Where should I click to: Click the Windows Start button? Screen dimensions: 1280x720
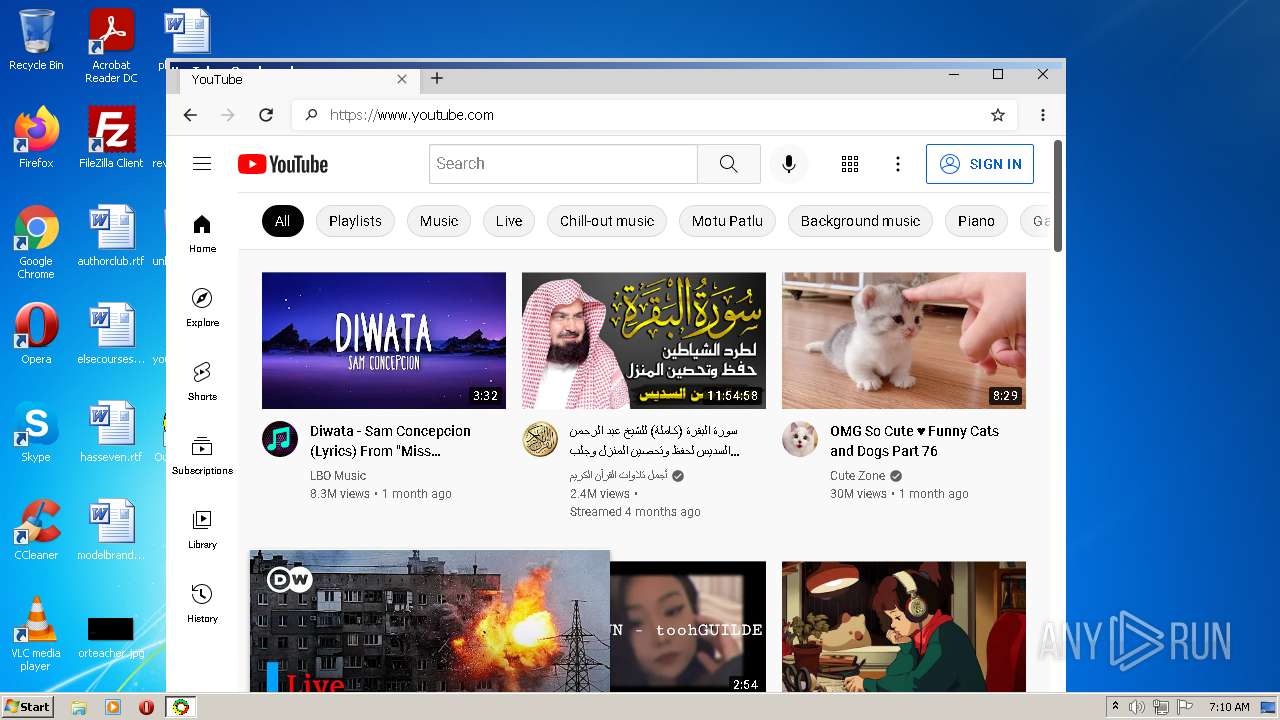27,707
